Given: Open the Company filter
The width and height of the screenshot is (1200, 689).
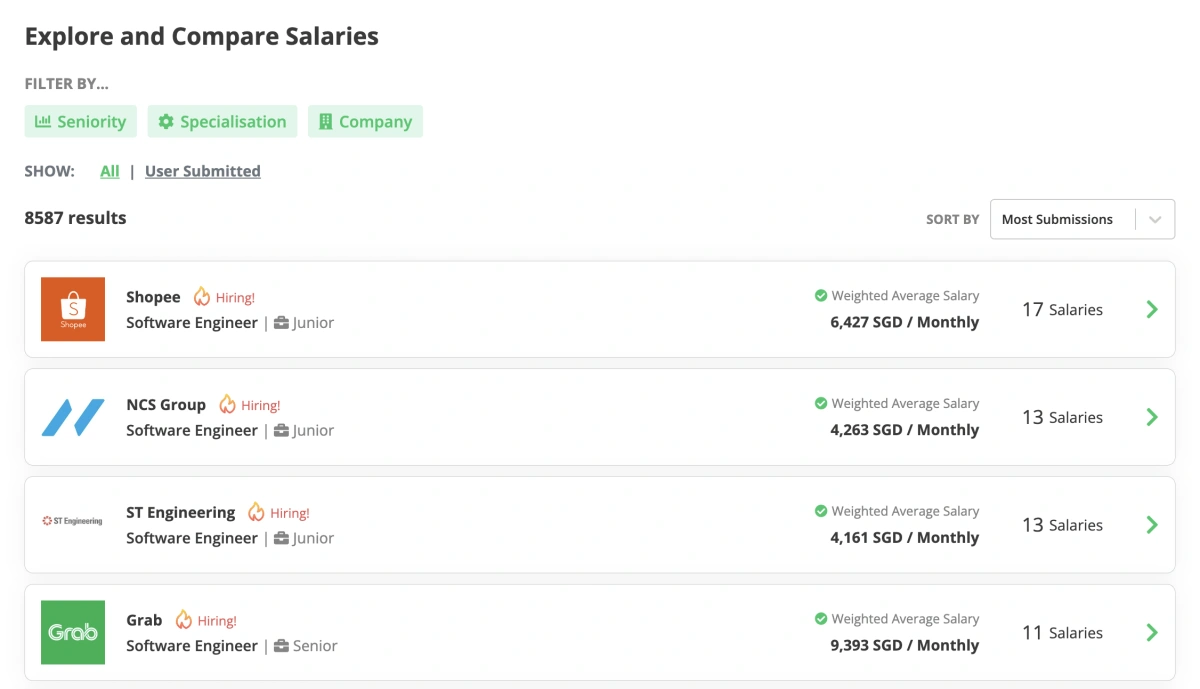Looking at the screenshot, I should [x=365, y=121].
